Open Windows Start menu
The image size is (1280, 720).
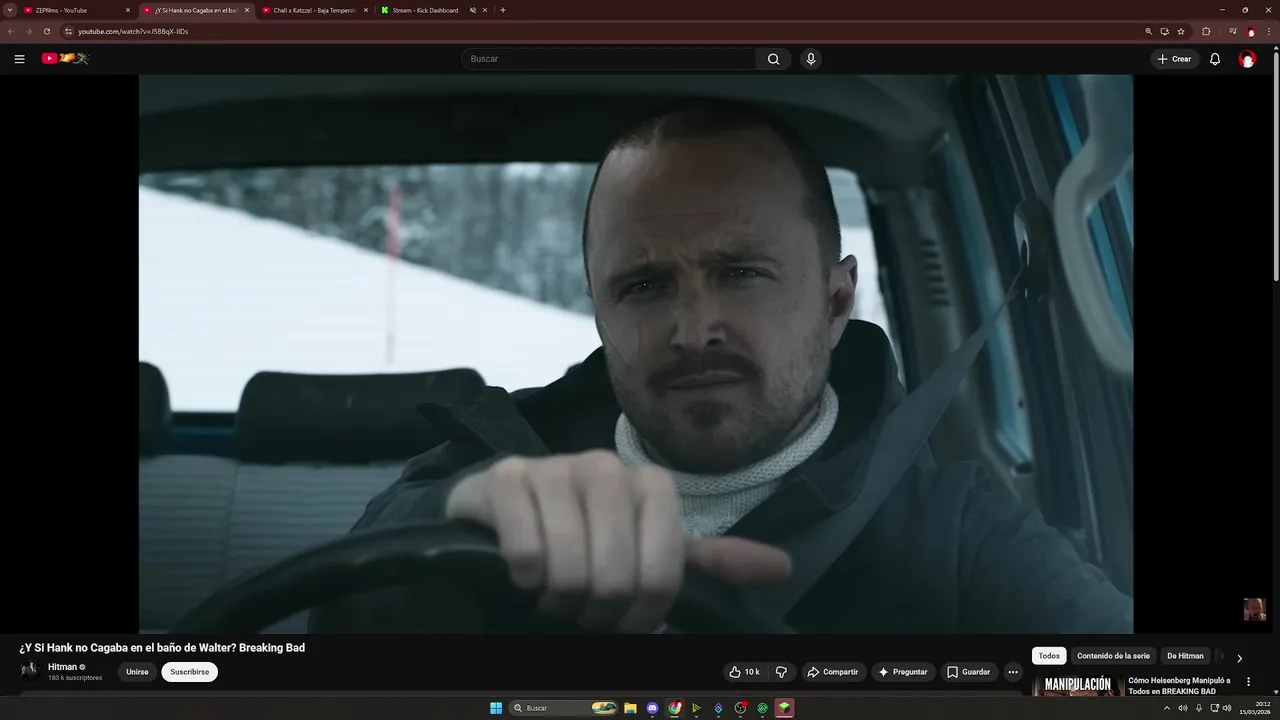point(496,708)
